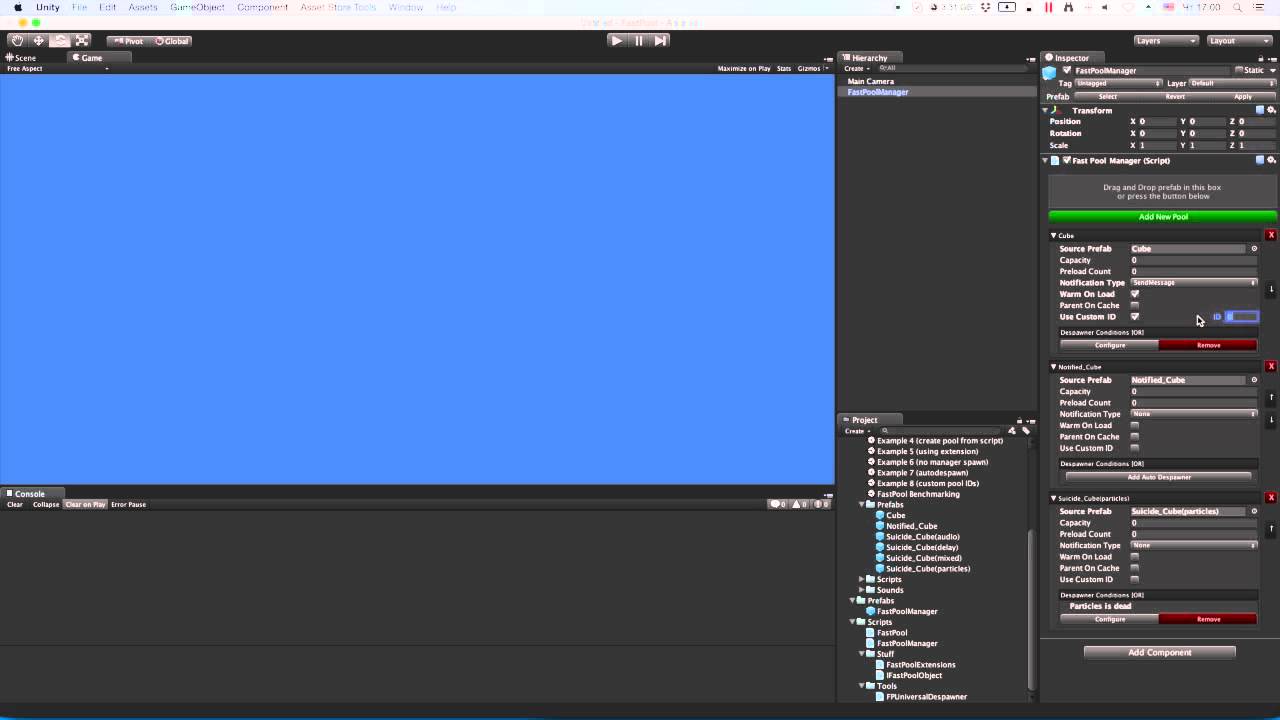The height and width of the screenshot is (720, 1280).
Task: Click the Add Component button
Action: pyautogui.click(x=1160, y=652)
